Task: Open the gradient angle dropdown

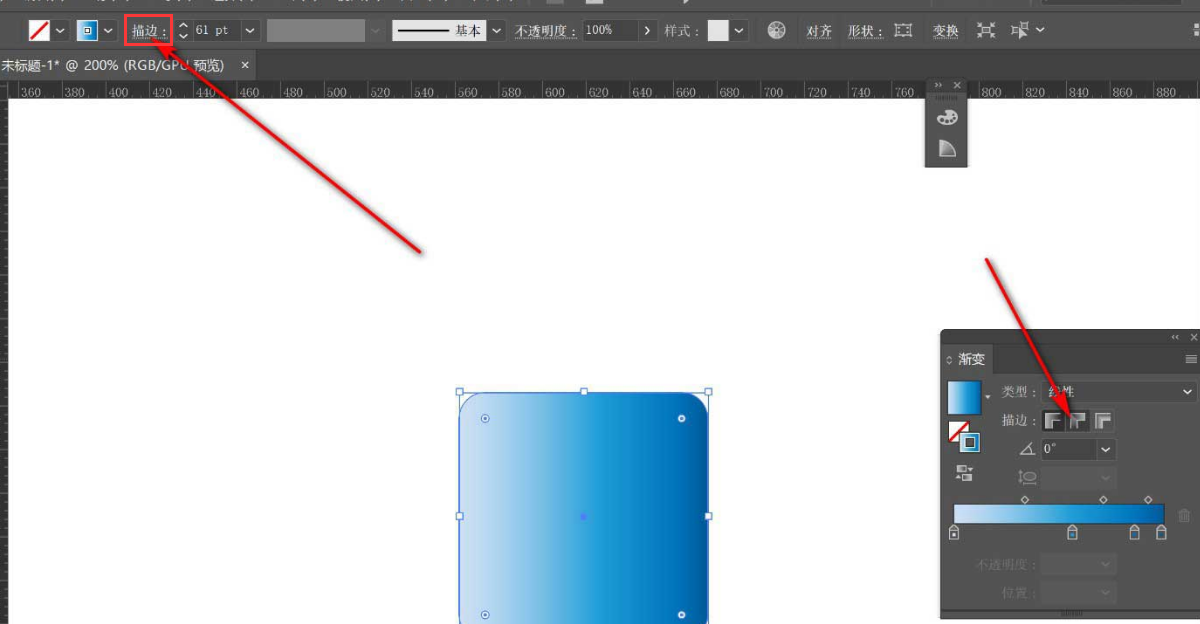Action: coord(1105,450)
